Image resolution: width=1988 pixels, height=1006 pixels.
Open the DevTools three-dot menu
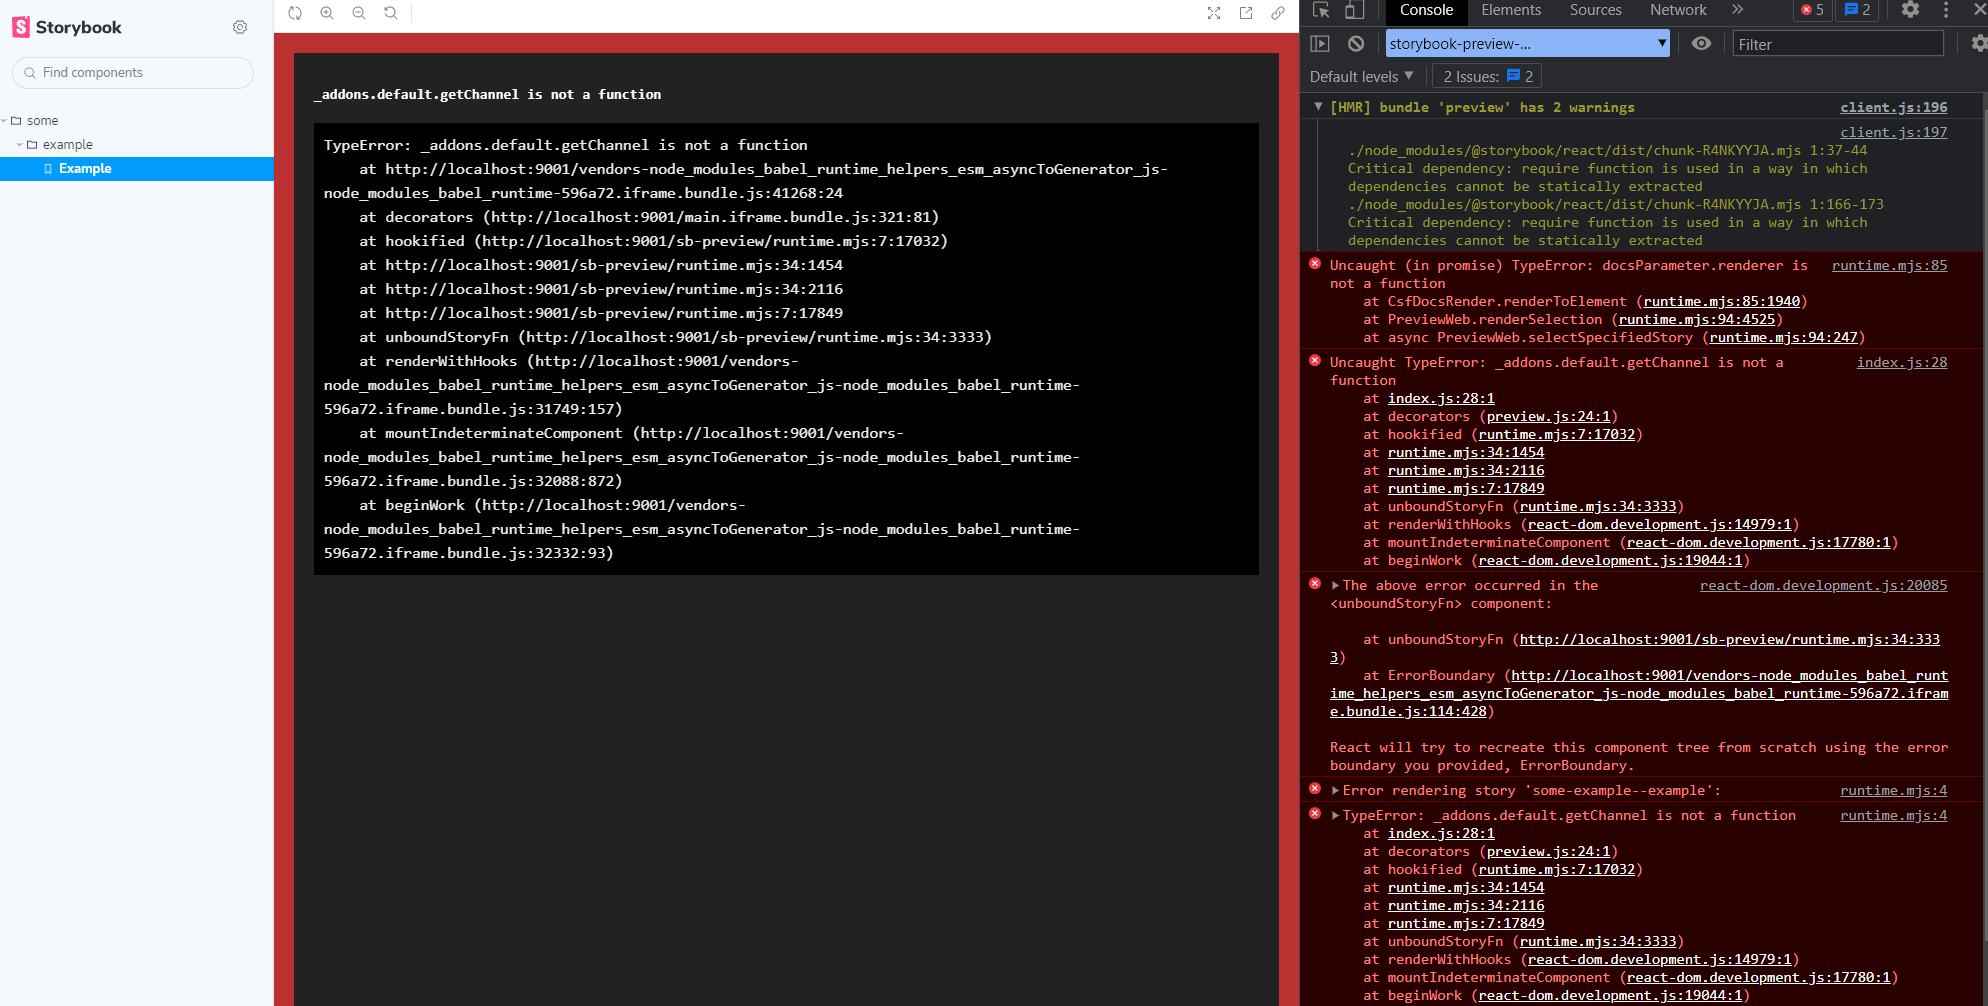point(1946,10)
